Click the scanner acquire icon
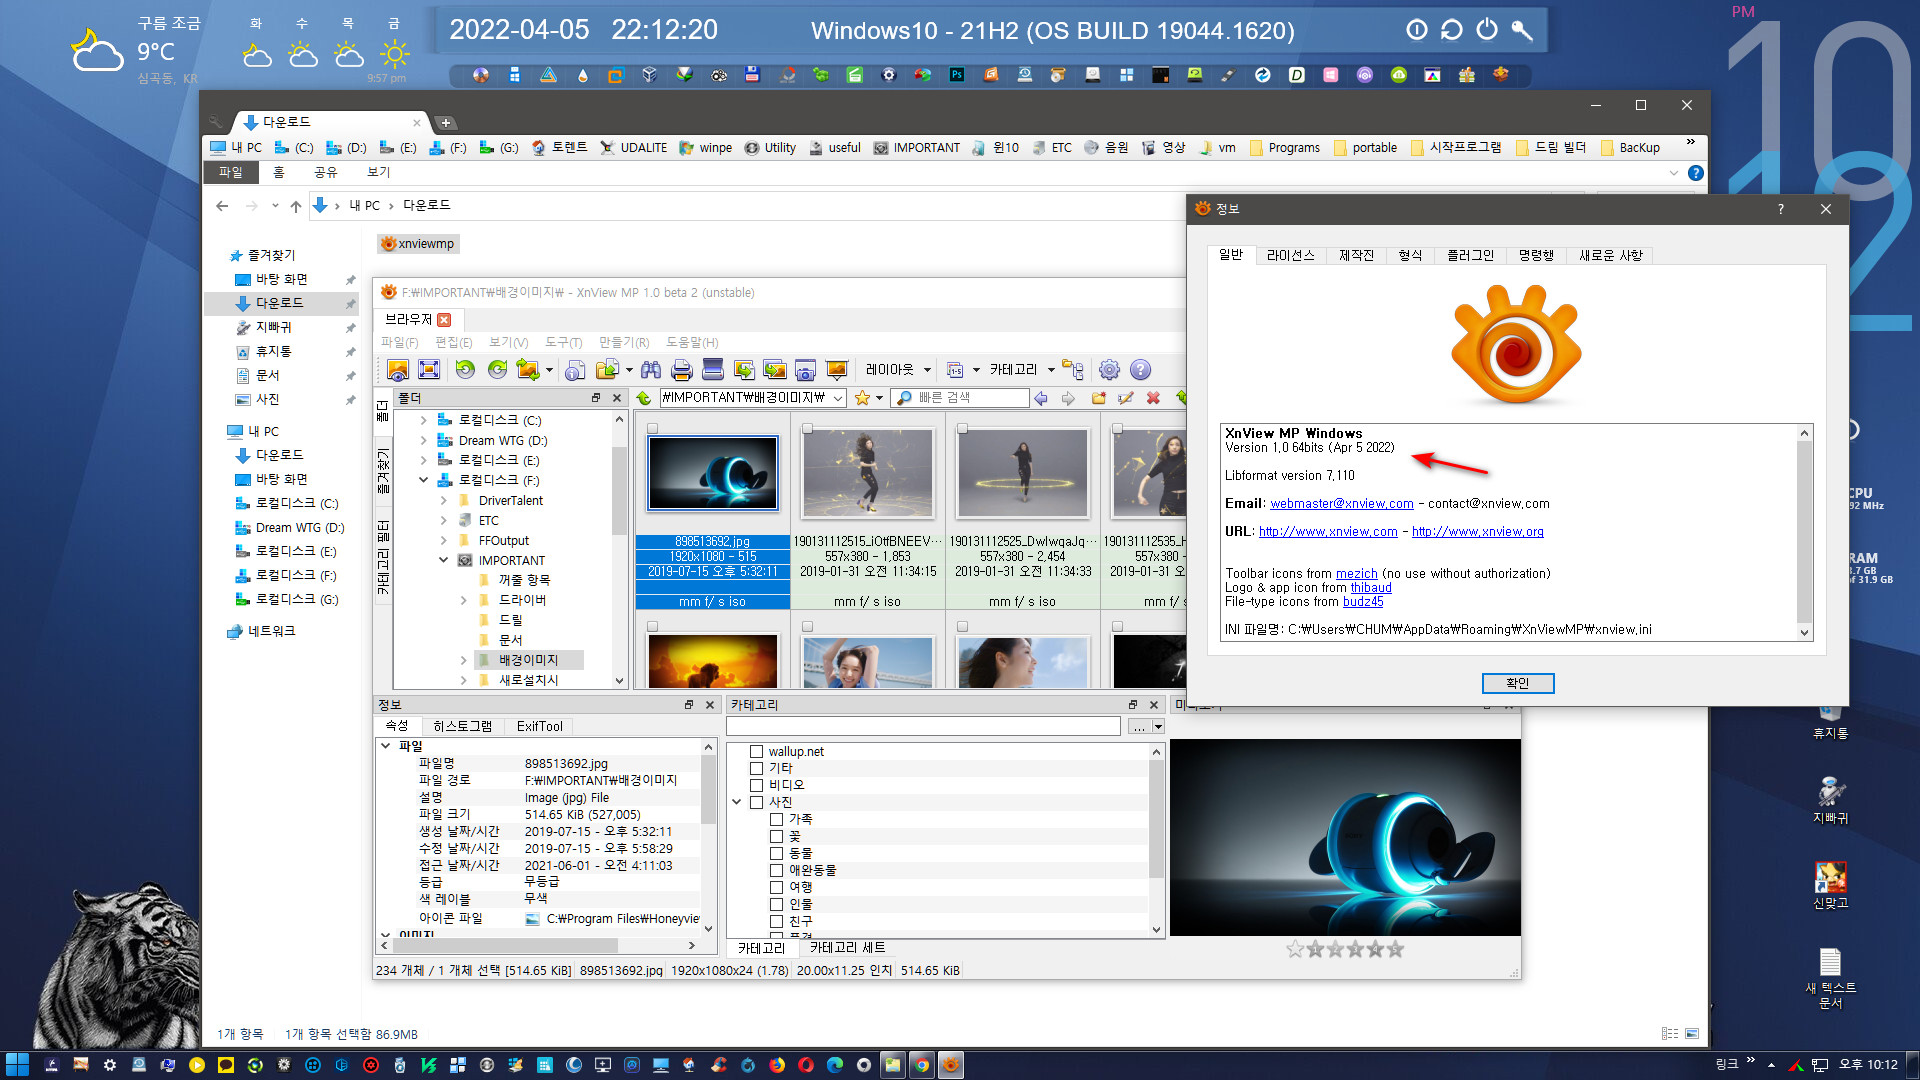1920x1080 pixels. pyautogui.click(x=713, y=370)
